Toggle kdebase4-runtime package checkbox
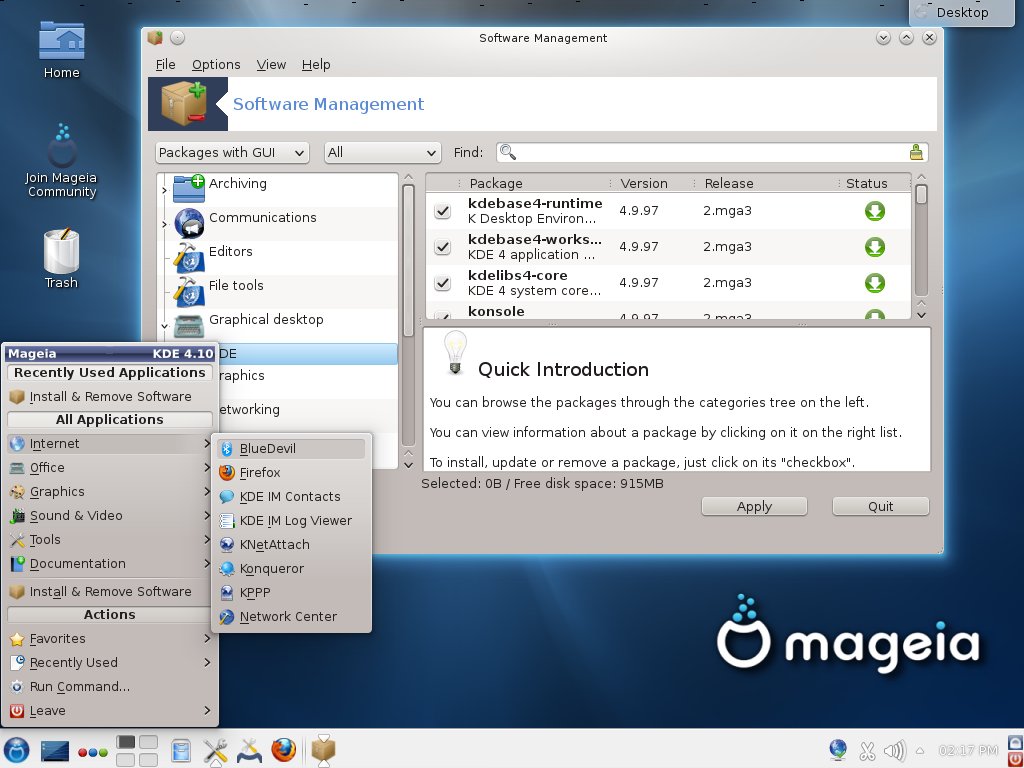Screen dimensions: 1024x768 (443, 211)
